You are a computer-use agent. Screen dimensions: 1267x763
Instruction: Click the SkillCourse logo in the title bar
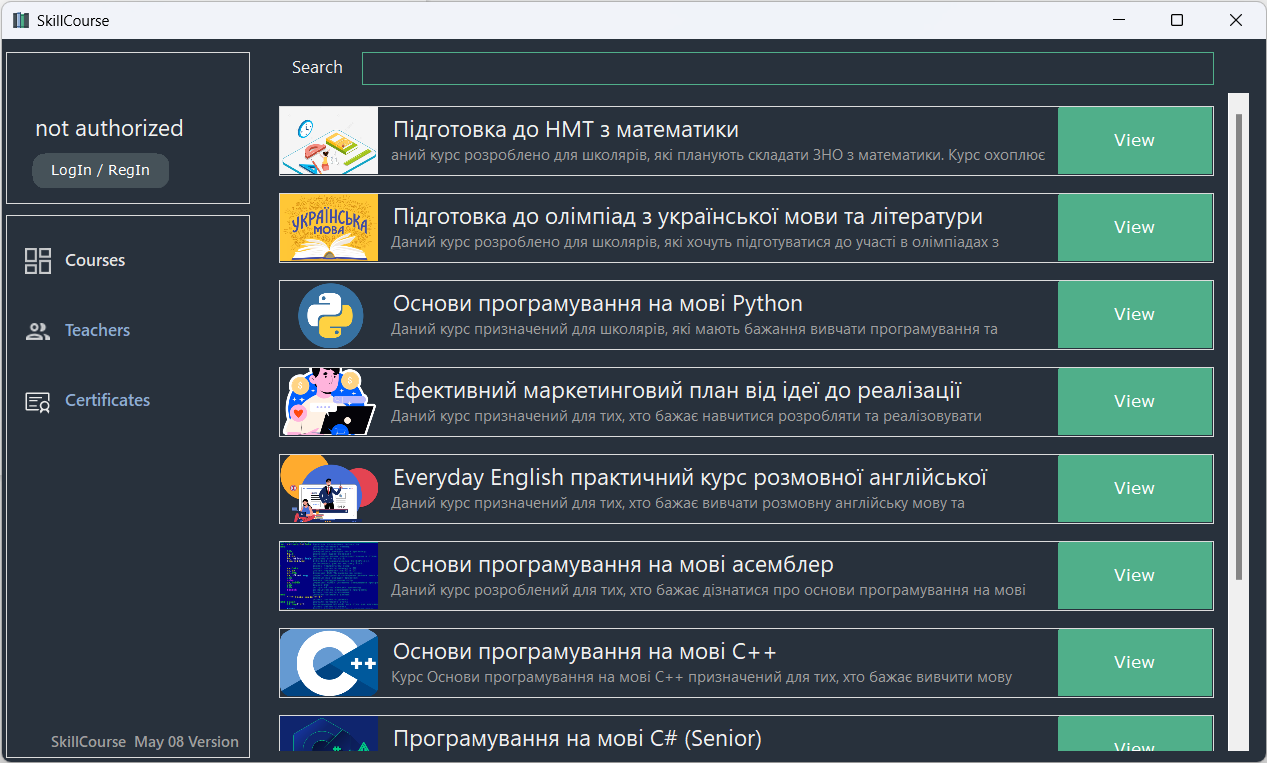pos(20,19)
